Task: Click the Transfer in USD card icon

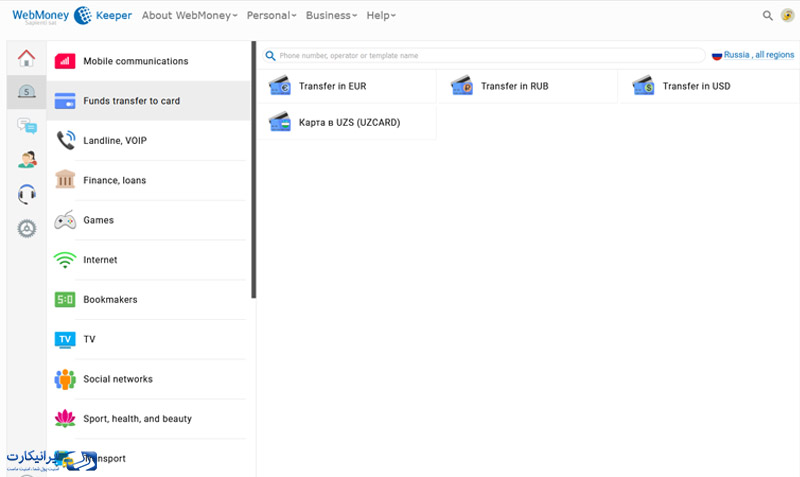Action: [643, 86]
